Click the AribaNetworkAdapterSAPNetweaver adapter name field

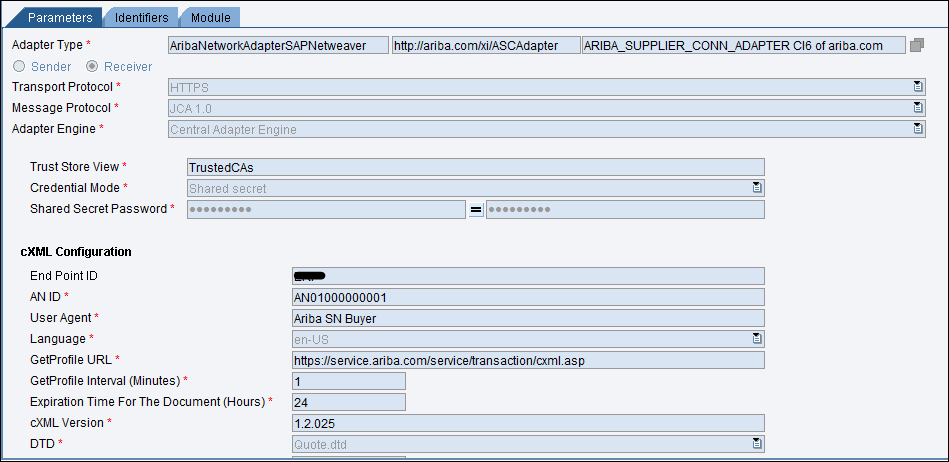point(278,45)
